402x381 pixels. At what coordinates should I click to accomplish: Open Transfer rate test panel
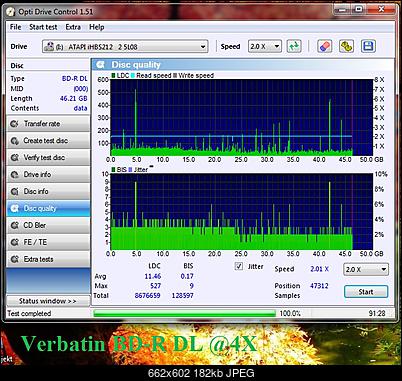pyautogui.click(x=48, y=124)
